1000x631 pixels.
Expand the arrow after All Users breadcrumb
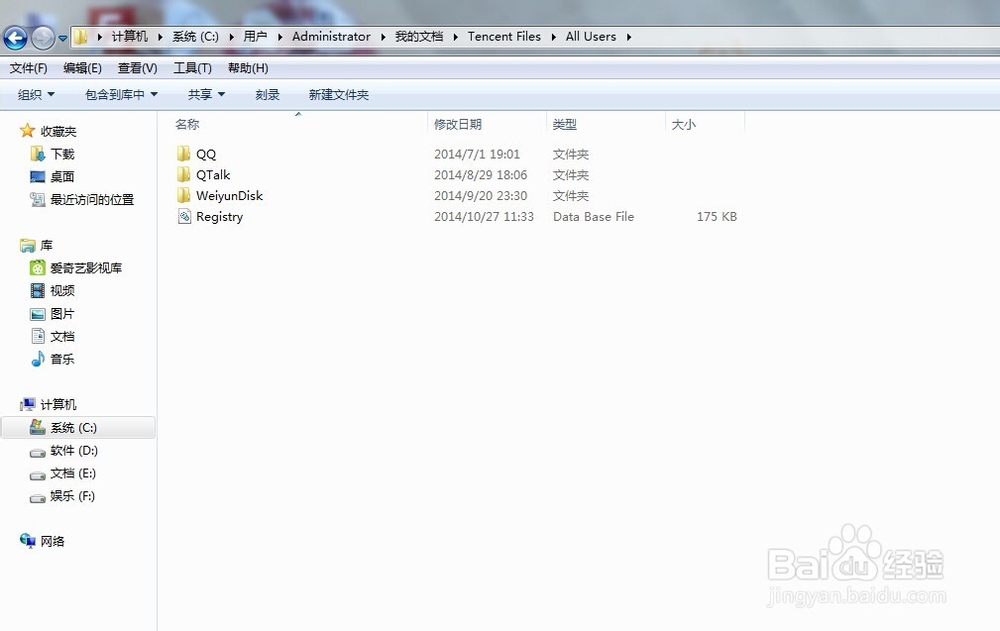(x=629, y=37)
